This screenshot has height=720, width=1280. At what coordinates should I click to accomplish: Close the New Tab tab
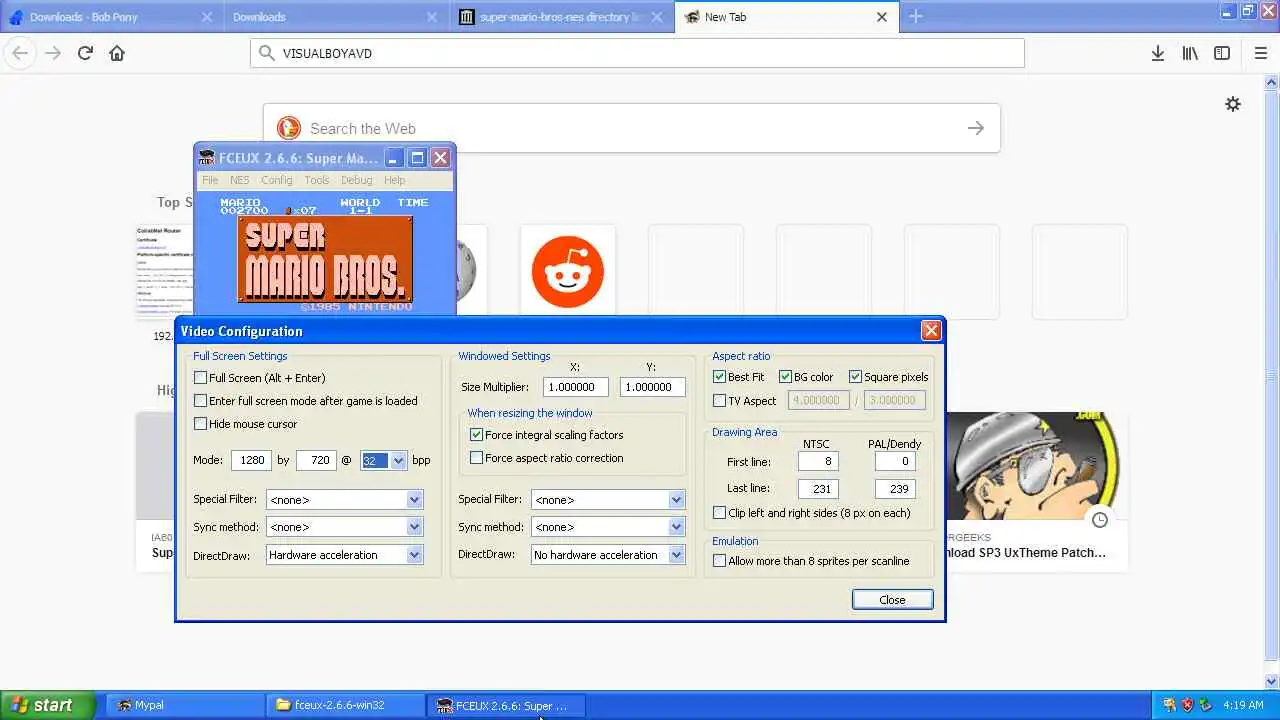[x=882, y=17]
